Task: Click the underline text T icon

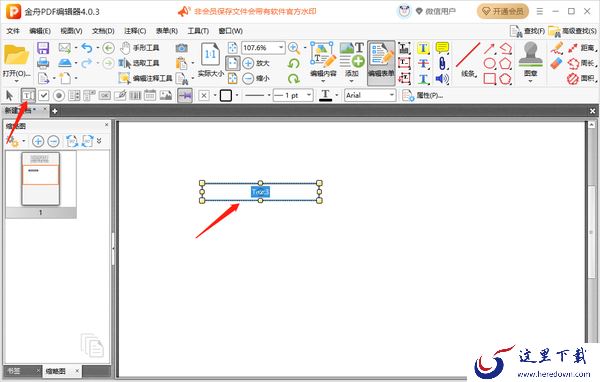Action: coord(423,79)
